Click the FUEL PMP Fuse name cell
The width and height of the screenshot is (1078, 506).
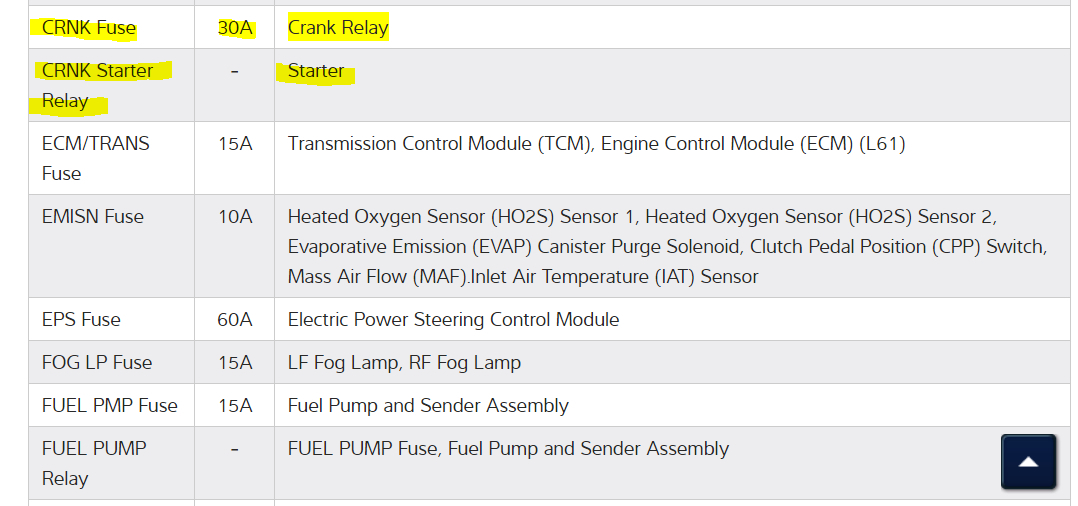tap(110, 406)
